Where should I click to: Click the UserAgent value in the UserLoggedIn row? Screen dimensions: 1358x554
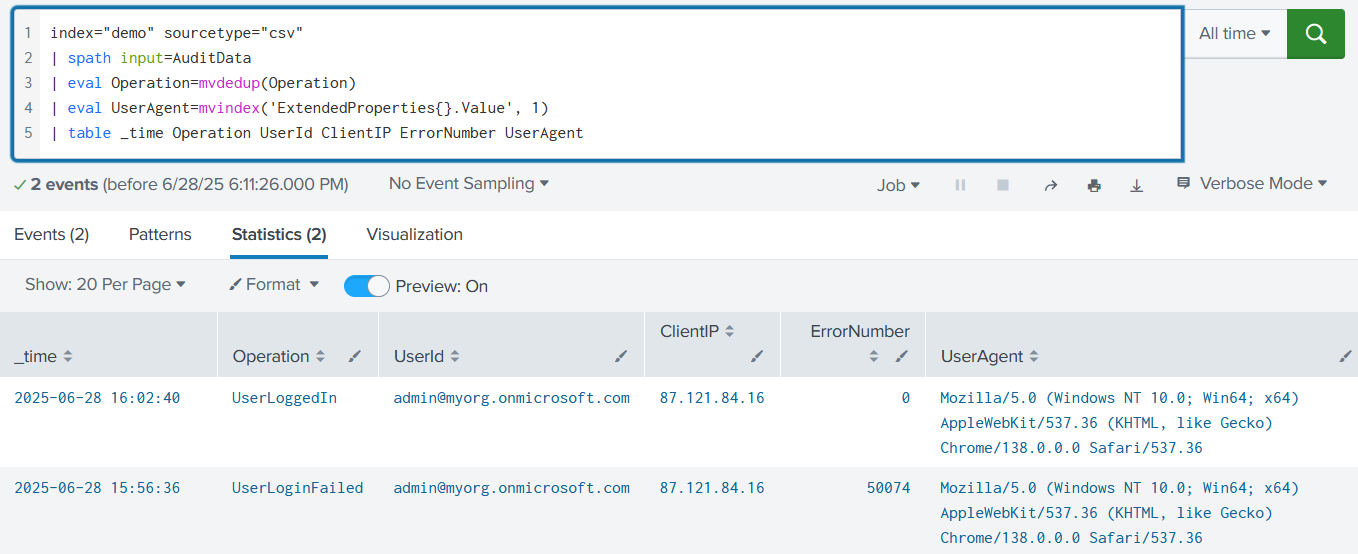point(1119,423)
